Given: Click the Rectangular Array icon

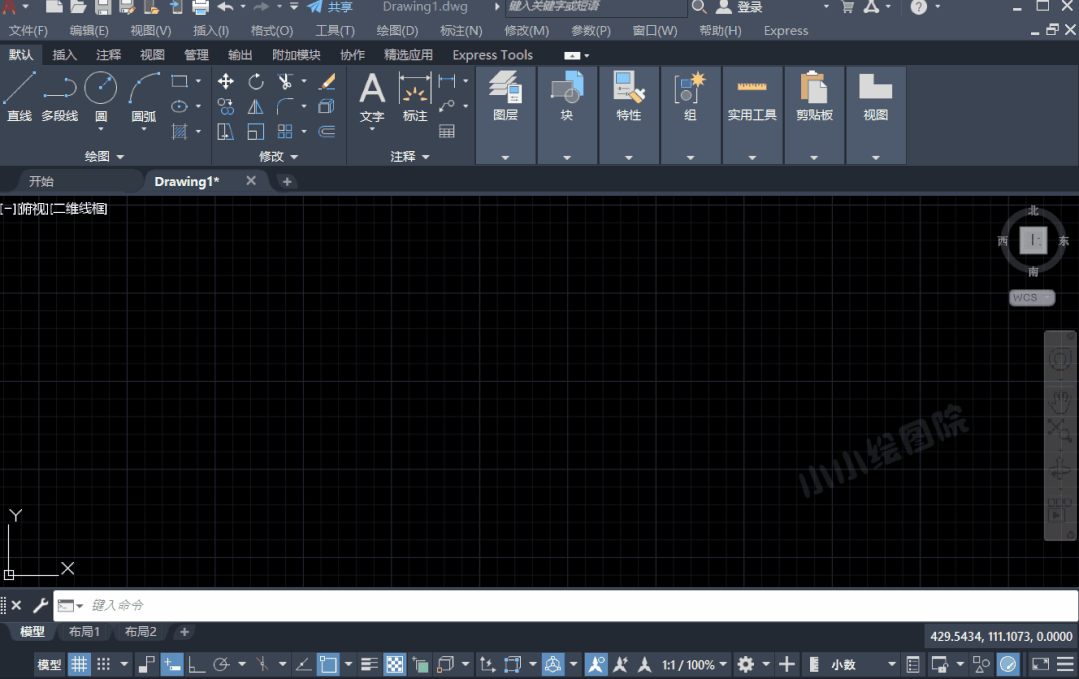Looking at the screenshot, I should pyautogui.click(x=285, y=131).
